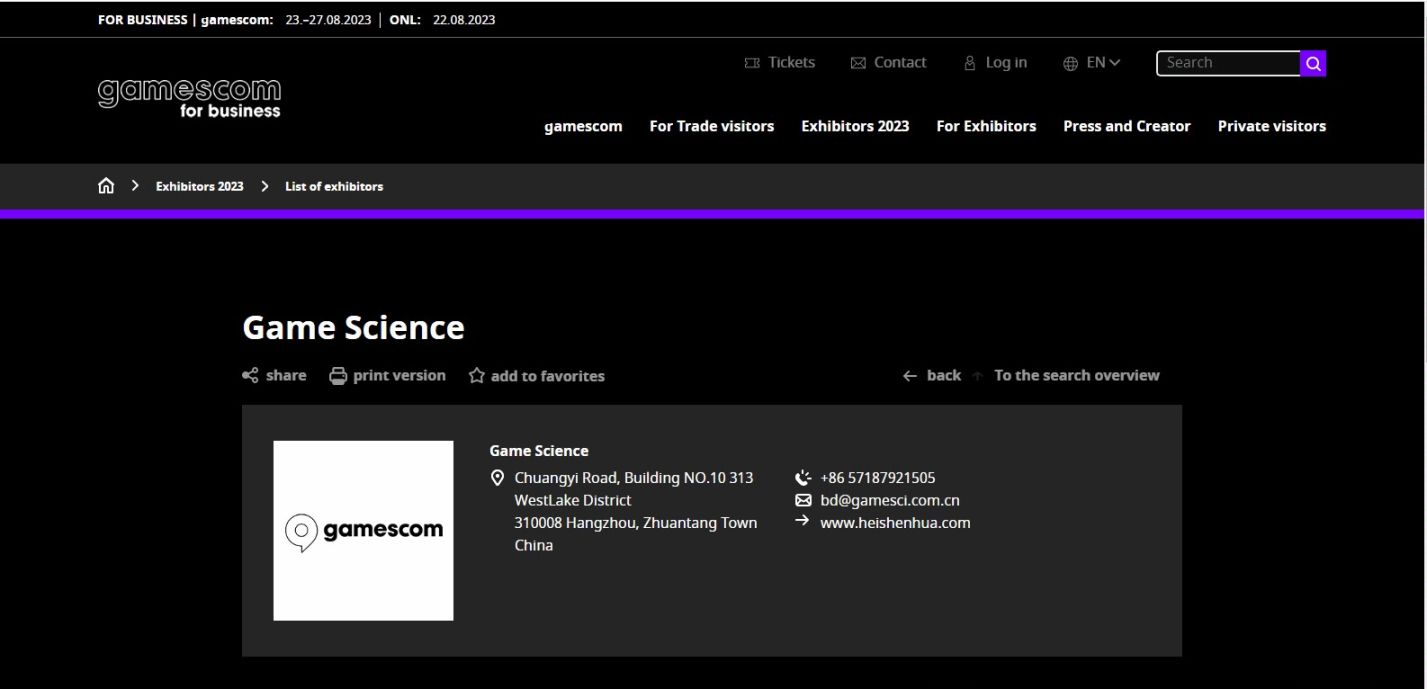Click the Log in link
This screenshot has height=689, width=1427.
(995, 63)
